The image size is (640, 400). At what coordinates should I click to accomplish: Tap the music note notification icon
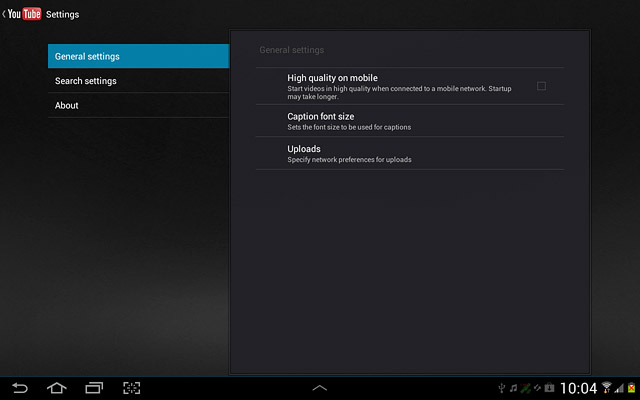pos(513,388)
